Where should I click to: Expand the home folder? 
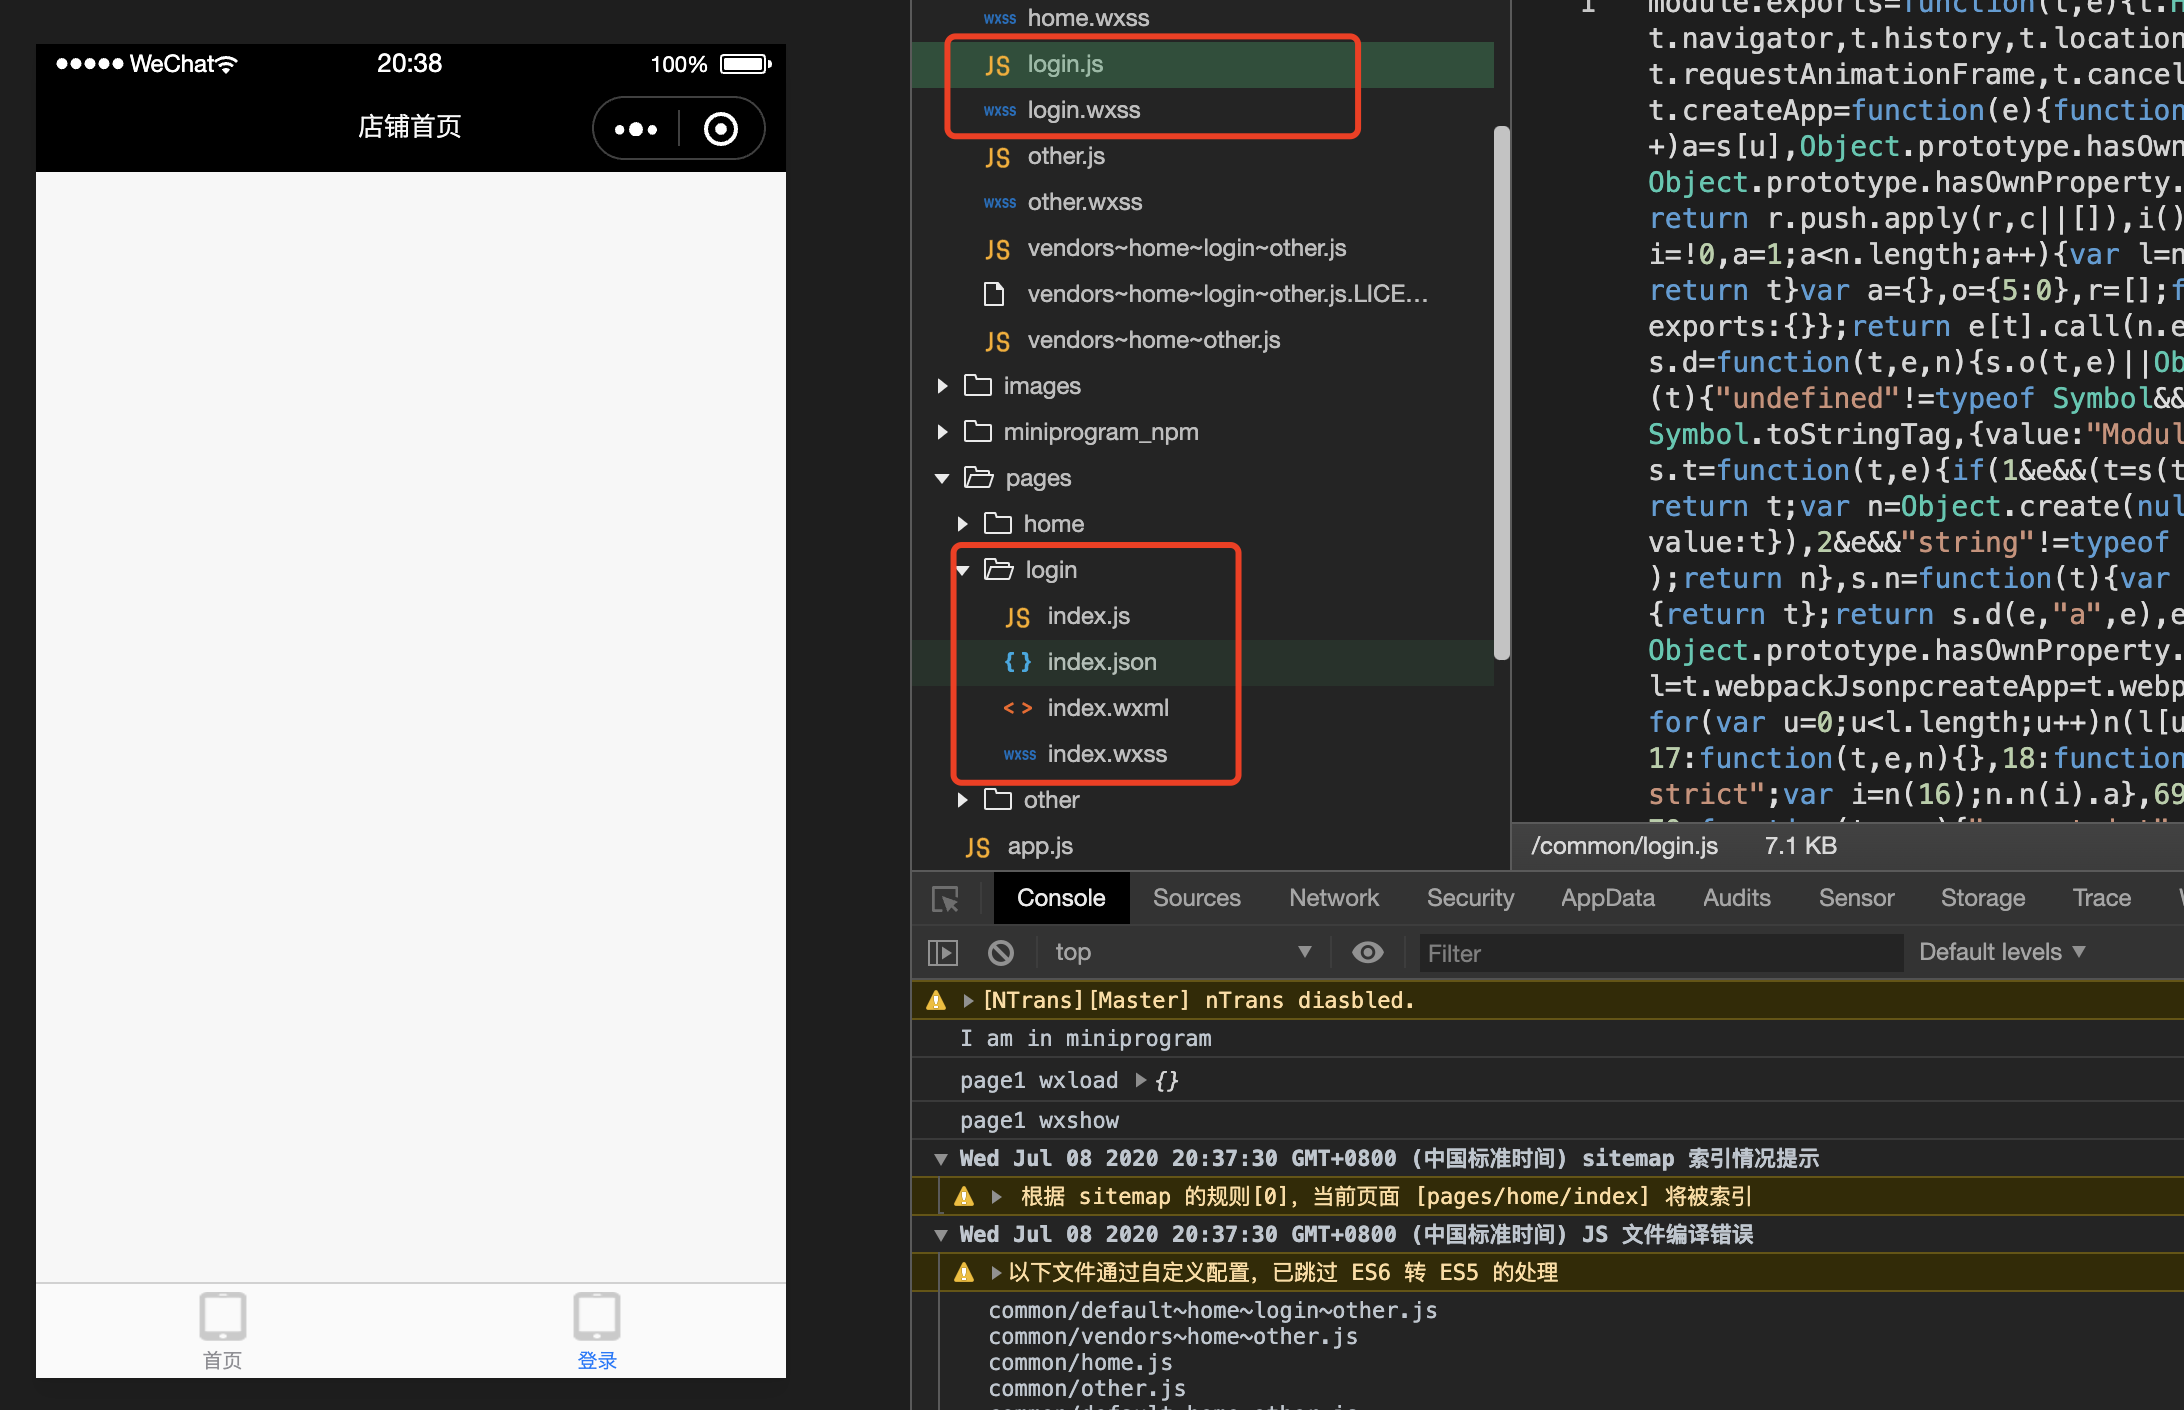[962, 523]
